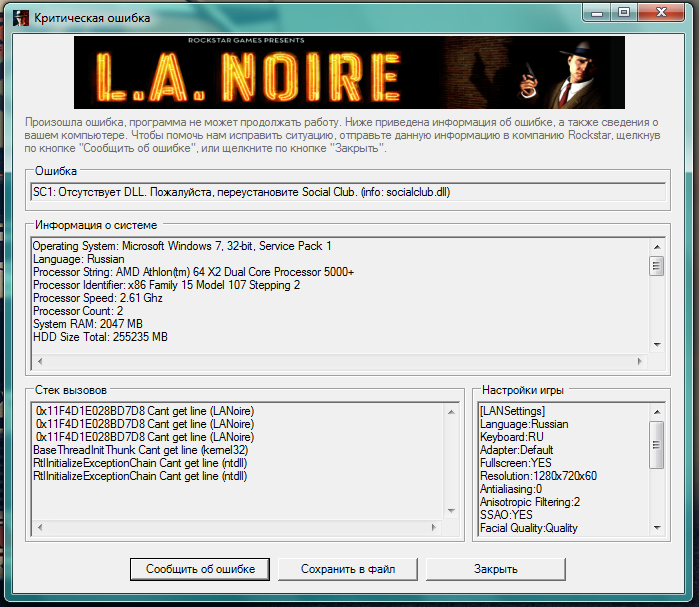Select 'Processor String: AMD Athlon' line

coord(193,272)
